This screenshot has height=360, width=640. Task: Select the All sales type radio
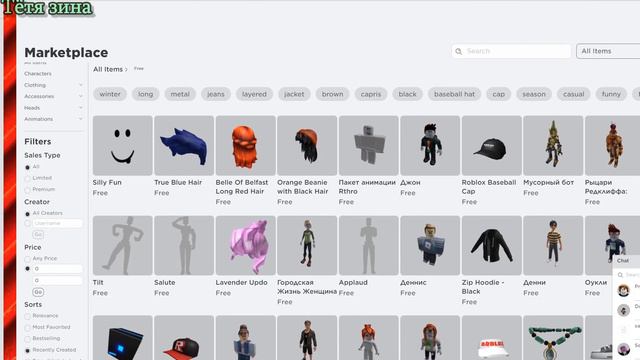click(27, 167)
